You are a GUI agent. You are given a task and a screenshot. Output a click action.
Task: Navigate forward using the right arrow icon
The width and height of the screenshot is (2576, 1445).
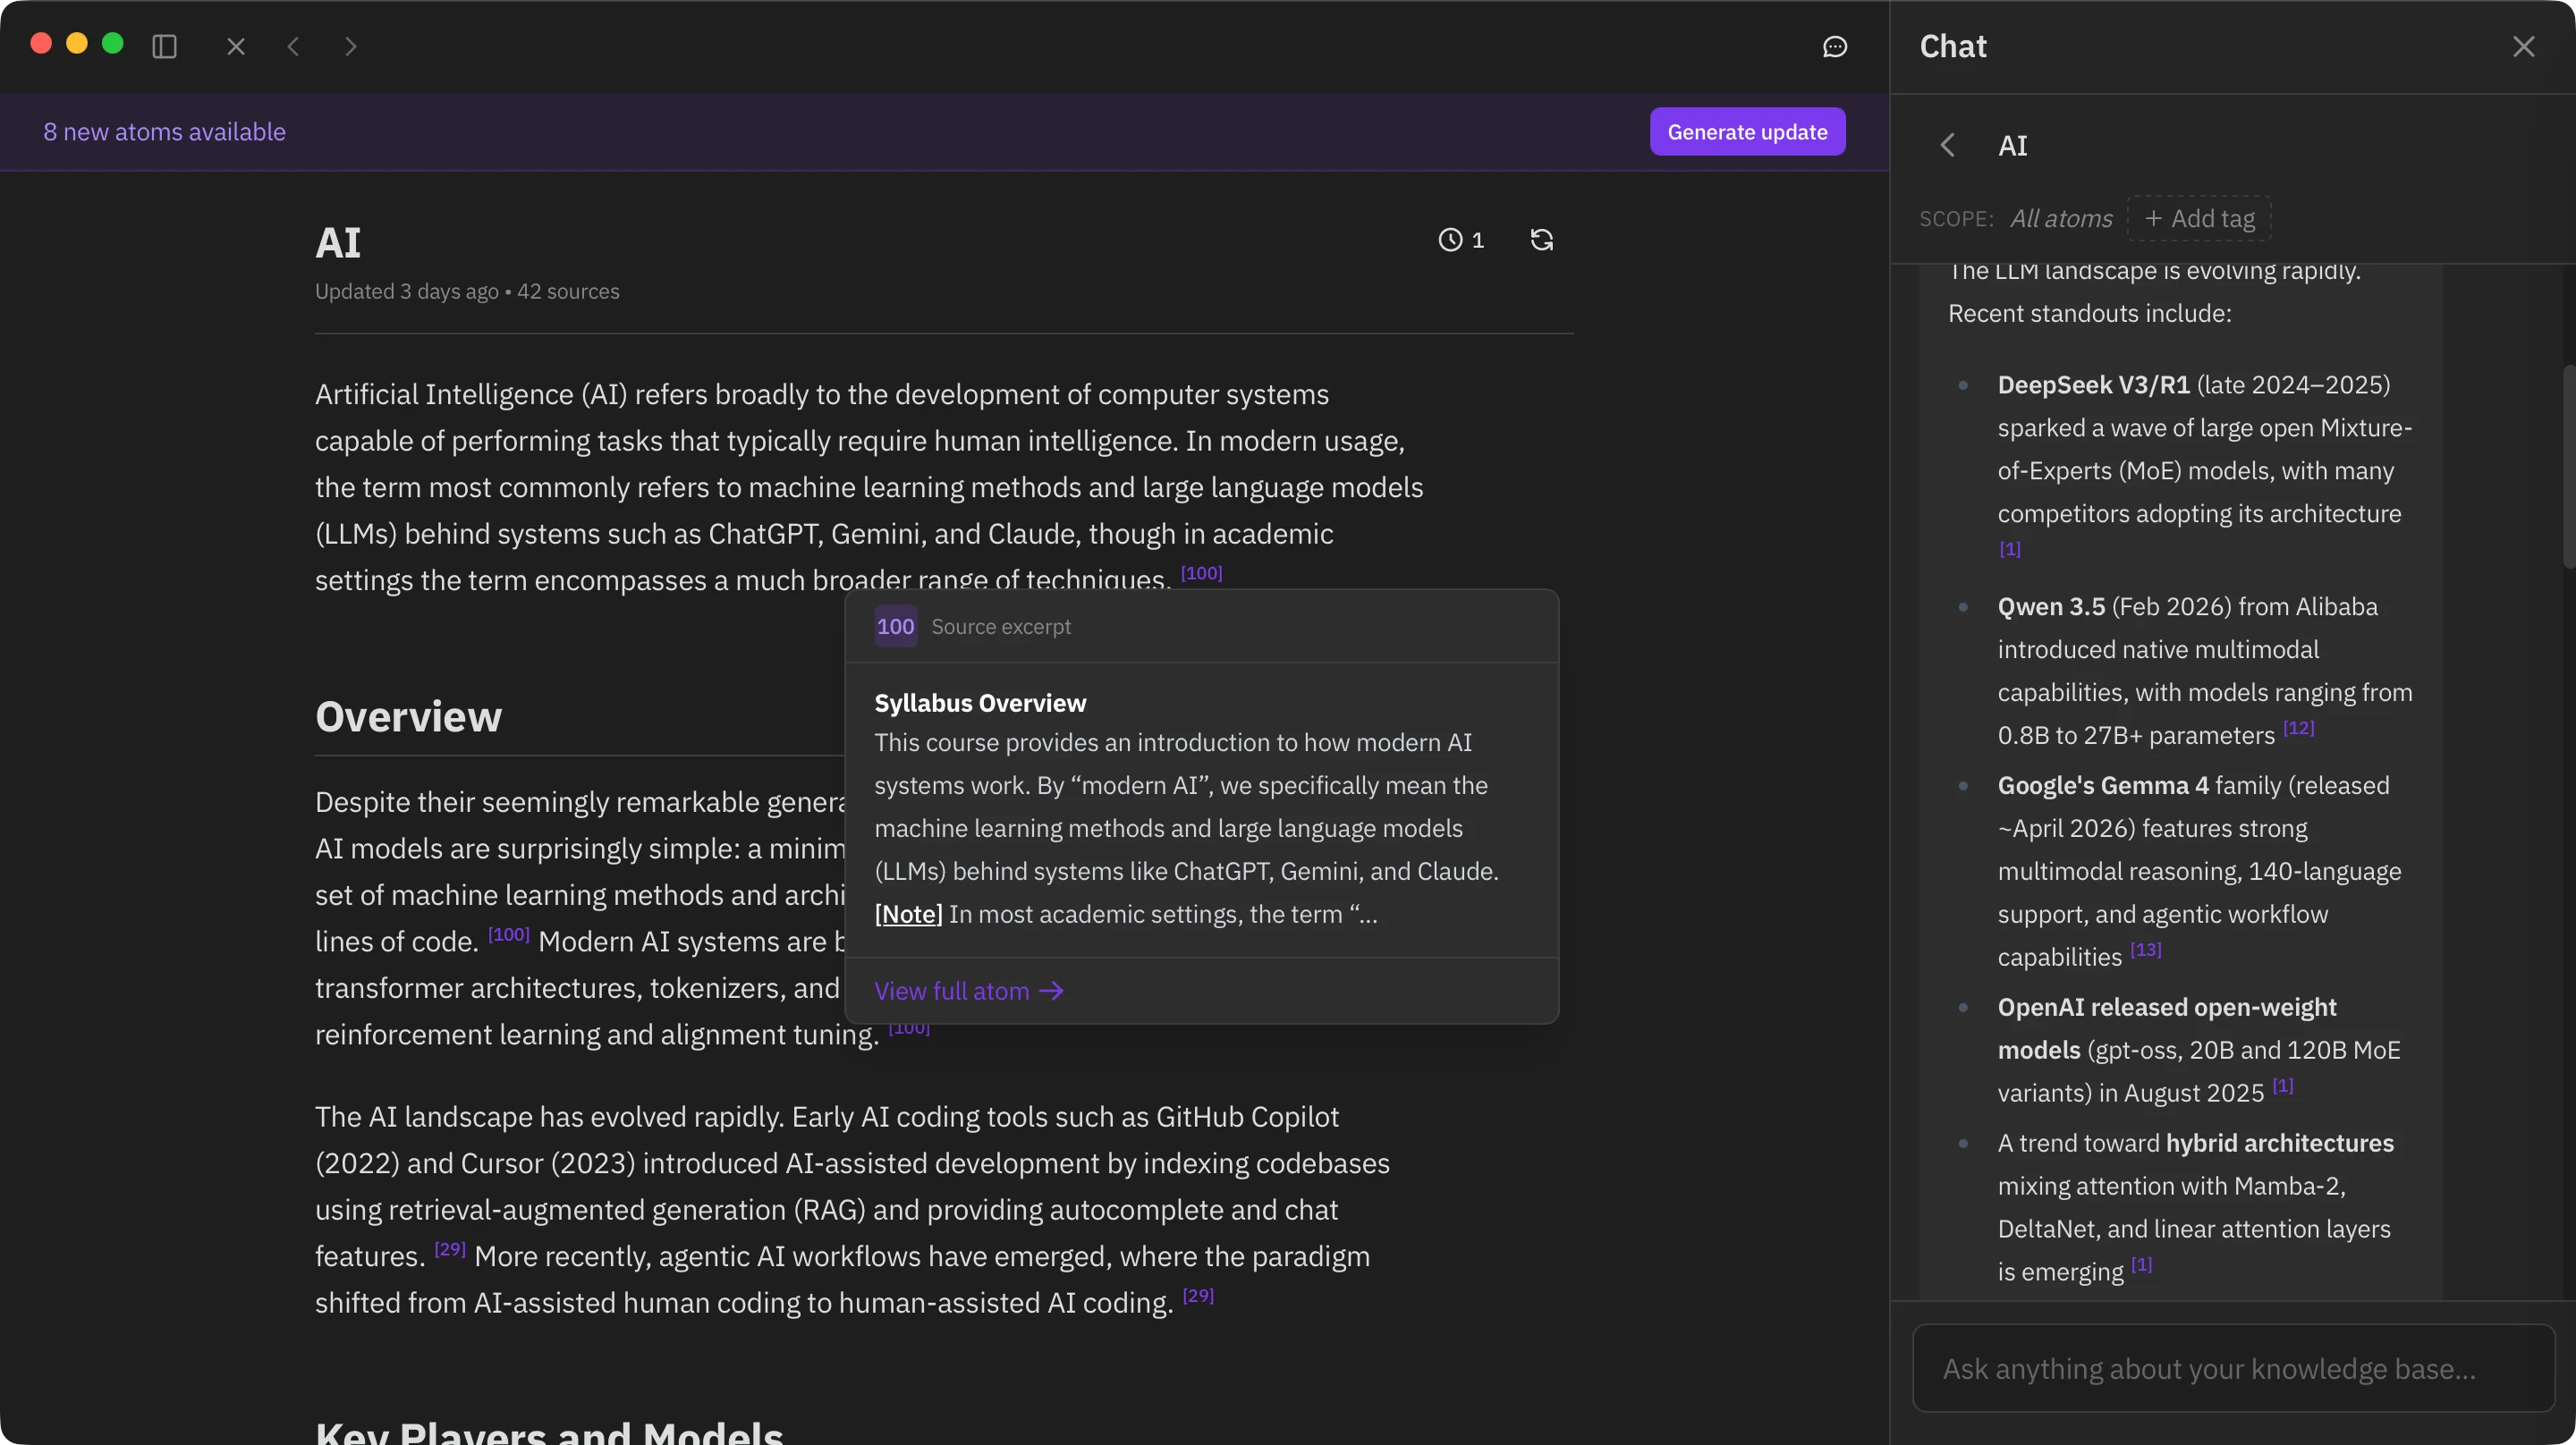point(350,46)
